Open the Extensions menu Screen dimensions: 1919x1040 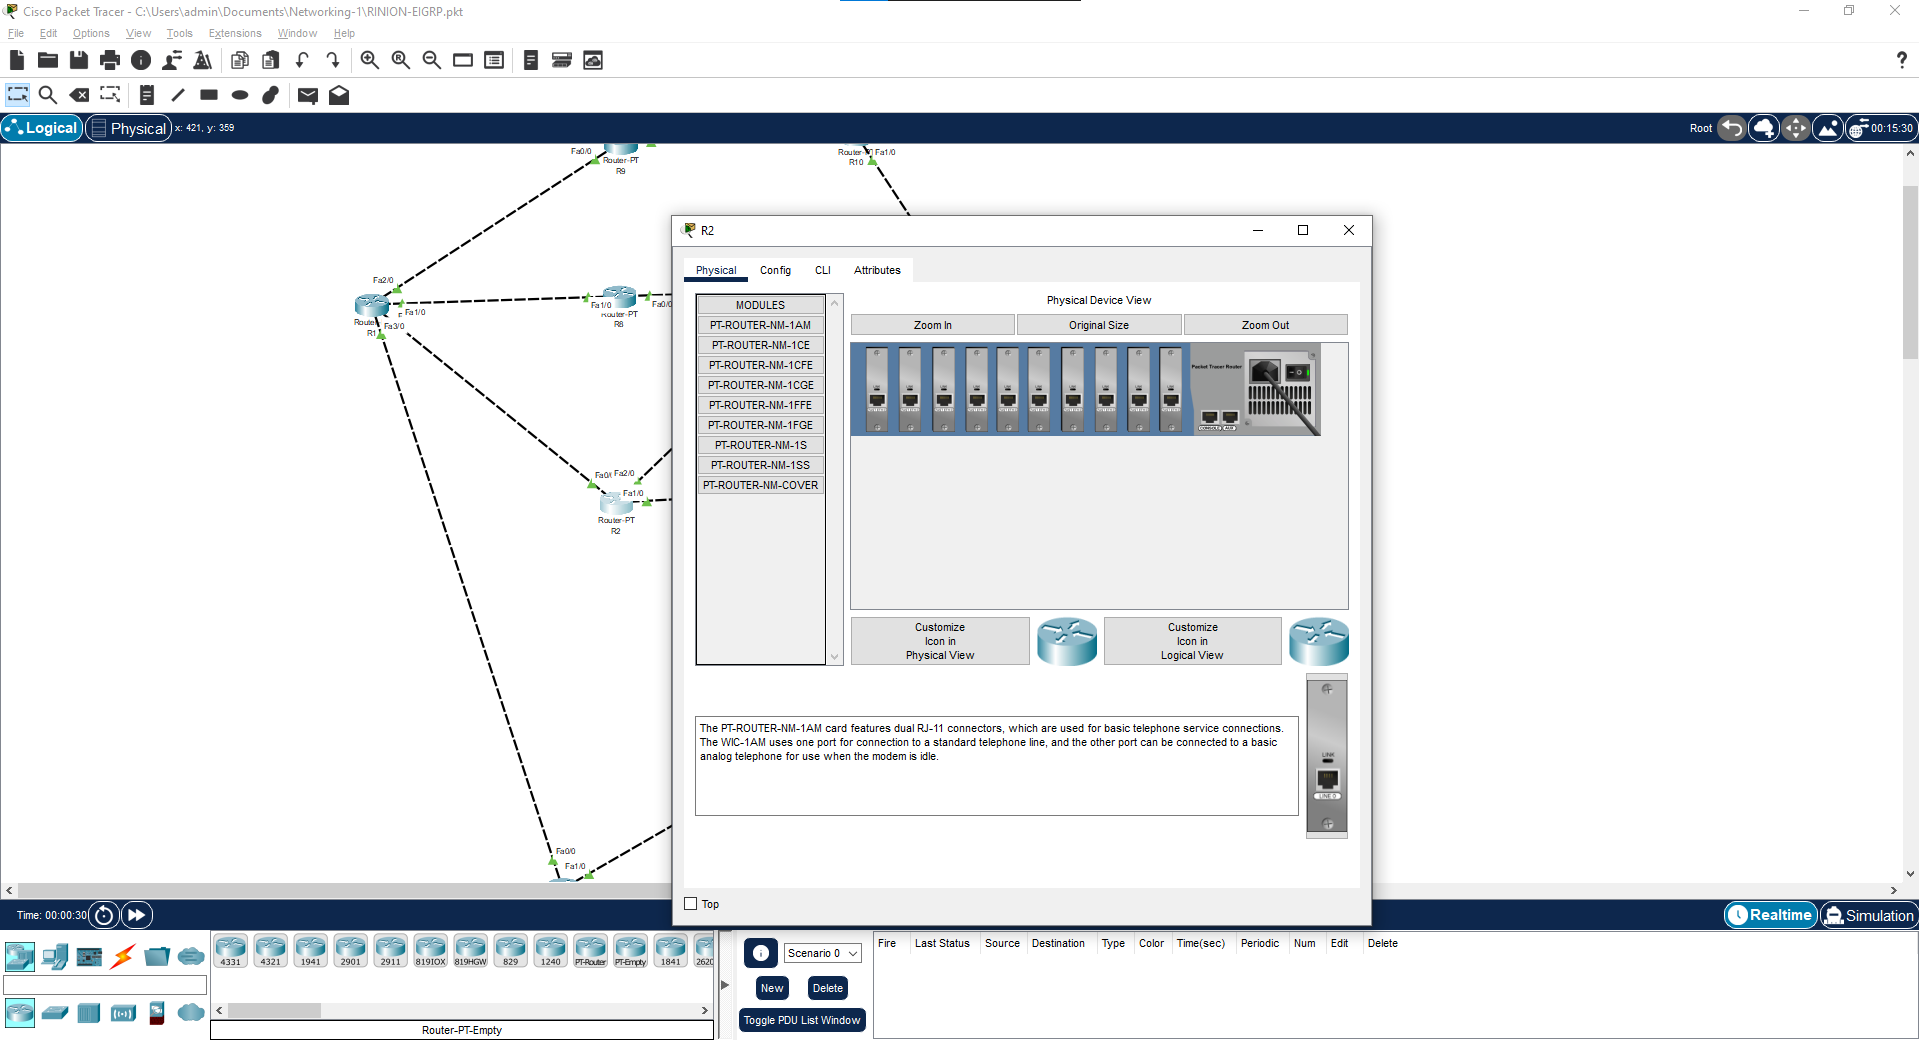pos(235,33)
